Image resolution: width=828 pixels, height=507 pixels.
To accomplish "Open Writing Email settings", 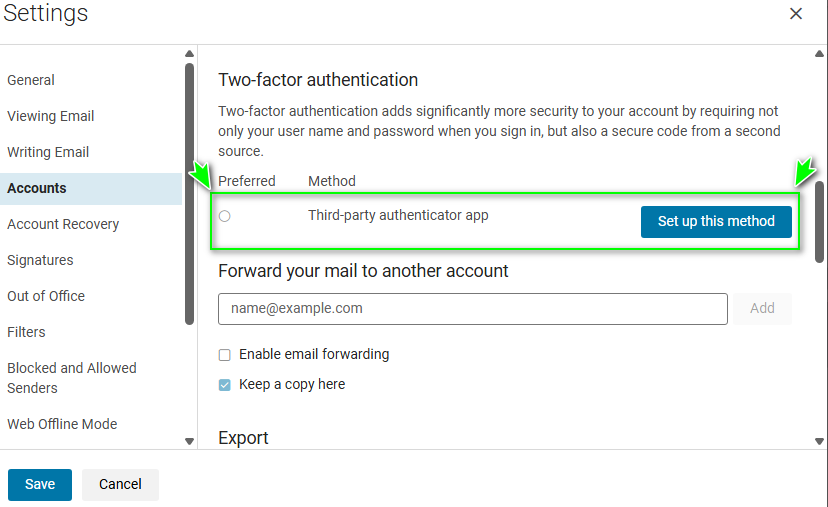I will [48, 152].
